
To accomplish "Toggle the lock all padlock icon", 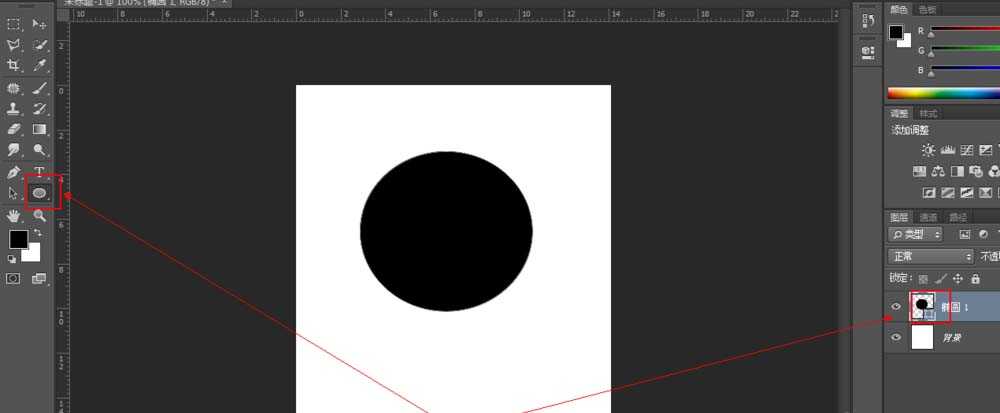I will point(976,278).
